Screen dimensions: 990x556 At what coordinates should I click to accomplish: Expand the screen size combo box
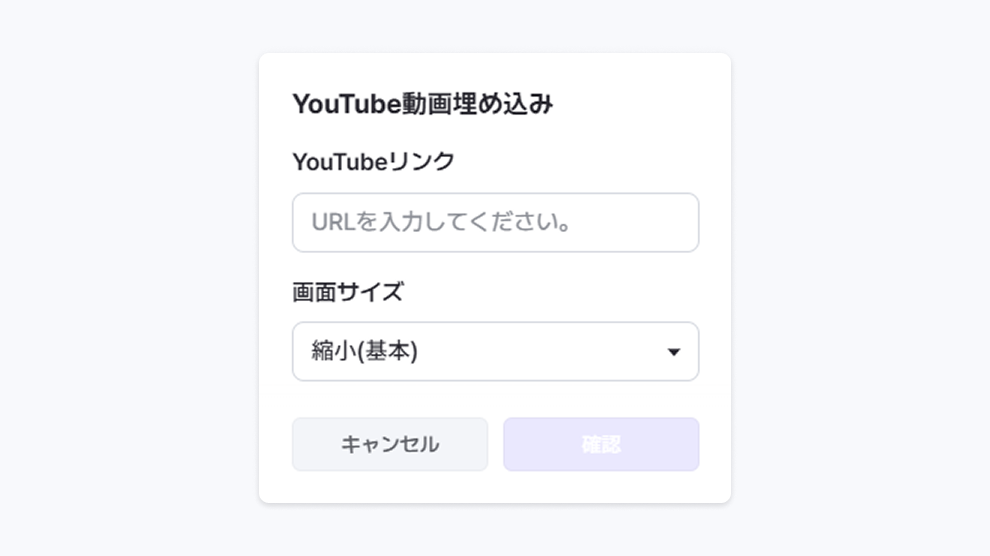click(495, 351)
